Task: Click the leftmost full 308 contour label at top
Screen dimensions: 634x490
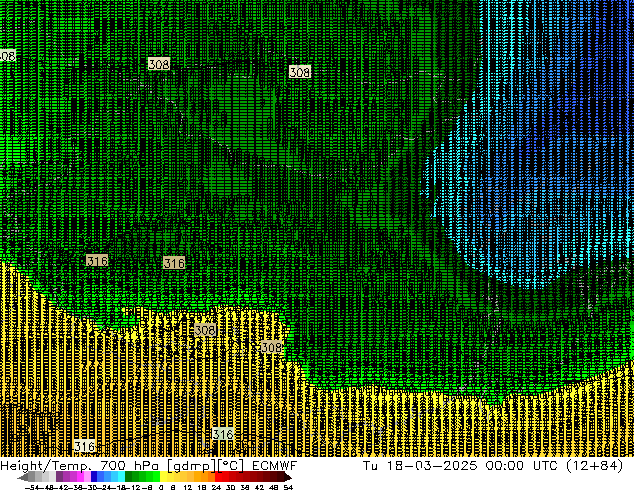Action: tap(158, 64)
